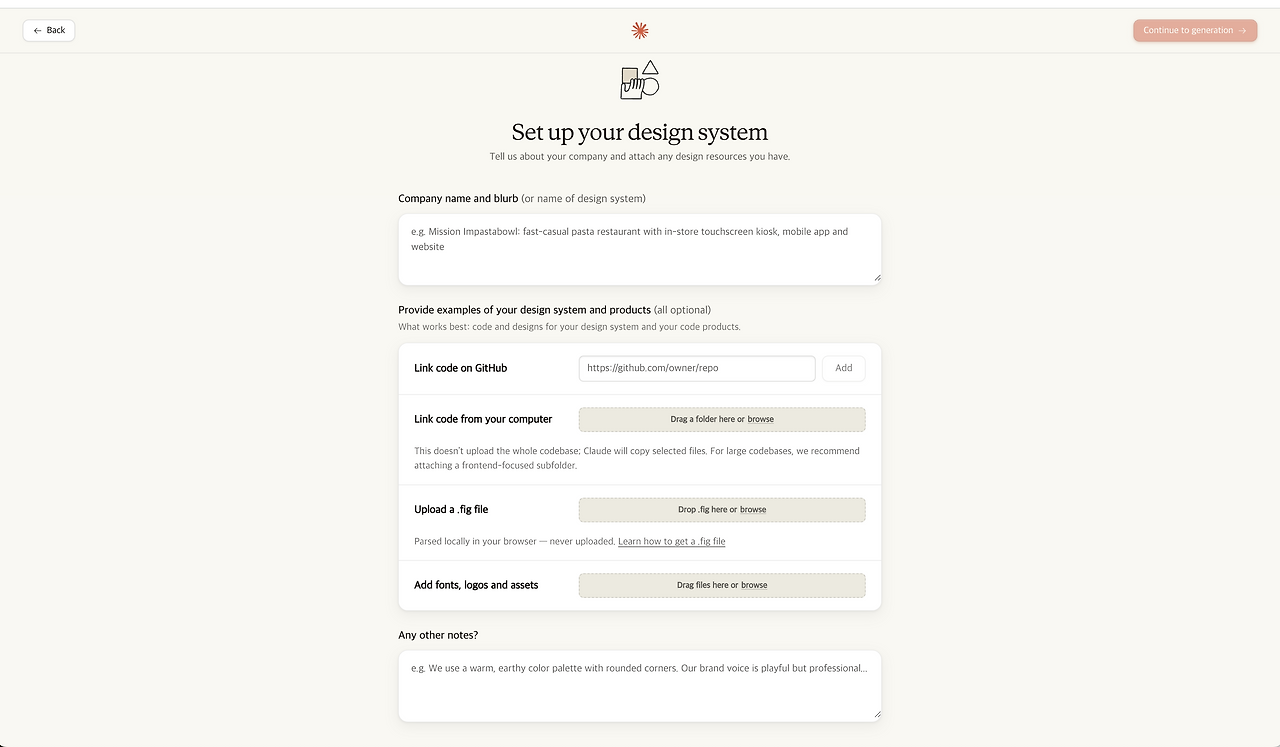The height and width of the screenshot is (747, 1280).
Task: Click the folder drag-and-drop zone
Action: (722, 420)
